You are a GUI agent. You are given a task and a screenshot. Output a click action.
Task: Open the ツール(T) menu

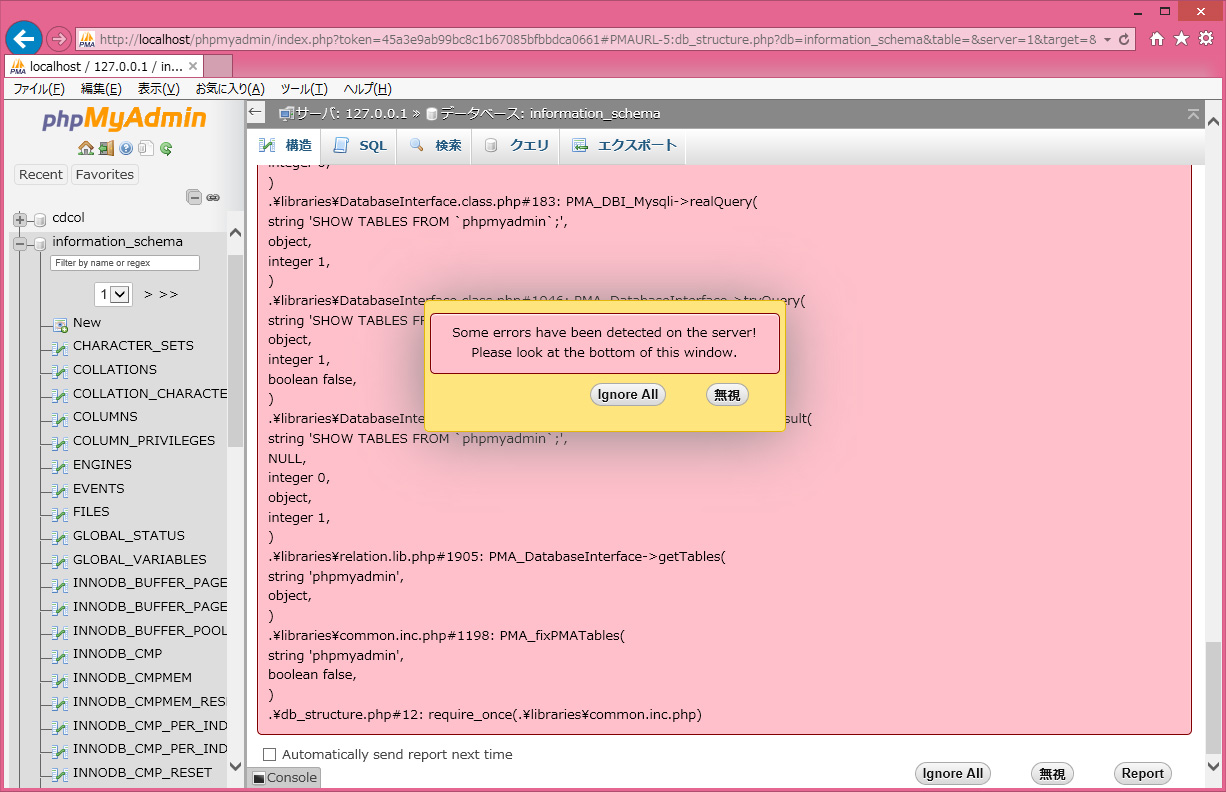pyautogui.click(x=303, y=89)
